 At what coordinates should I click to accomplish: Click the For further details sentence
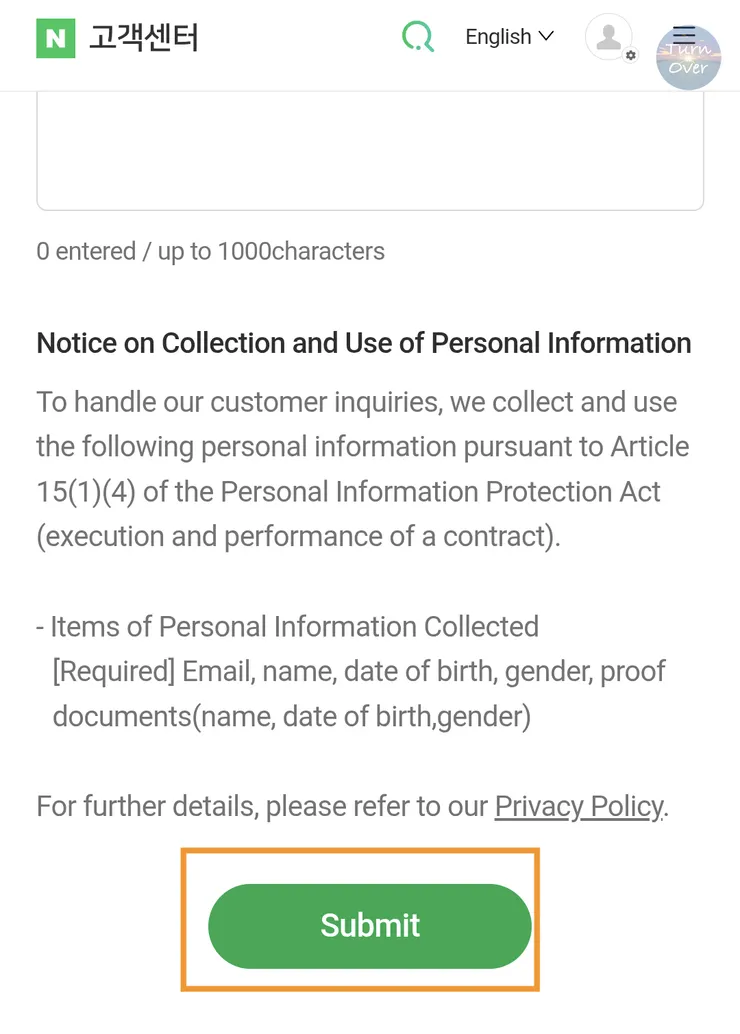click(x=264, y=806)
